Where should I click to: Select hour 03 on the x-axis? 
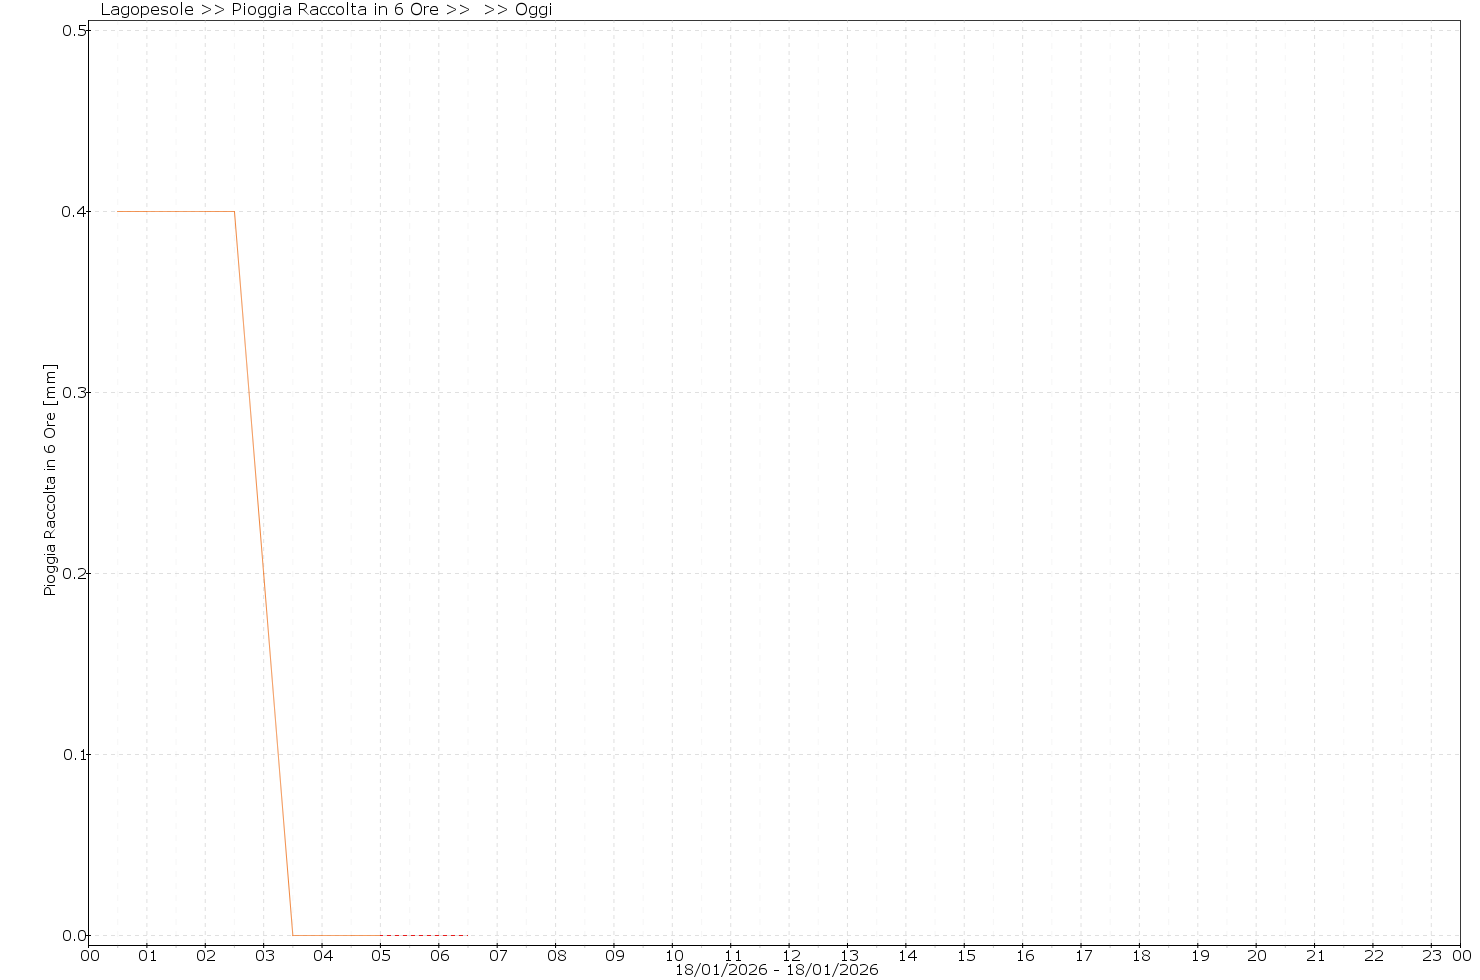point(264,956)
